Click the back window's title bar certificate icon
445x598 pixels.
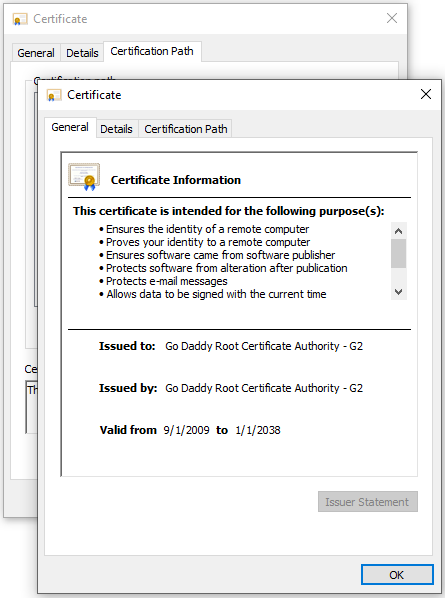tap(20, 19)
